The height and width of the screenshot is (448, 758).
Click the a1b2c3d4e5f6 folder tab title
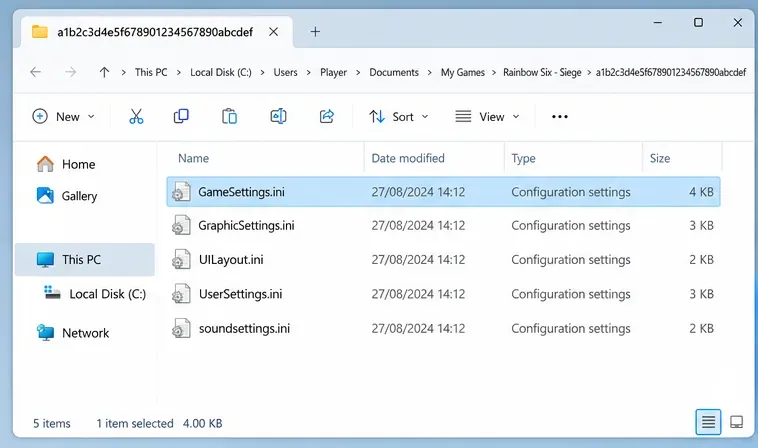pyautogui.click(x=155, y=32)
